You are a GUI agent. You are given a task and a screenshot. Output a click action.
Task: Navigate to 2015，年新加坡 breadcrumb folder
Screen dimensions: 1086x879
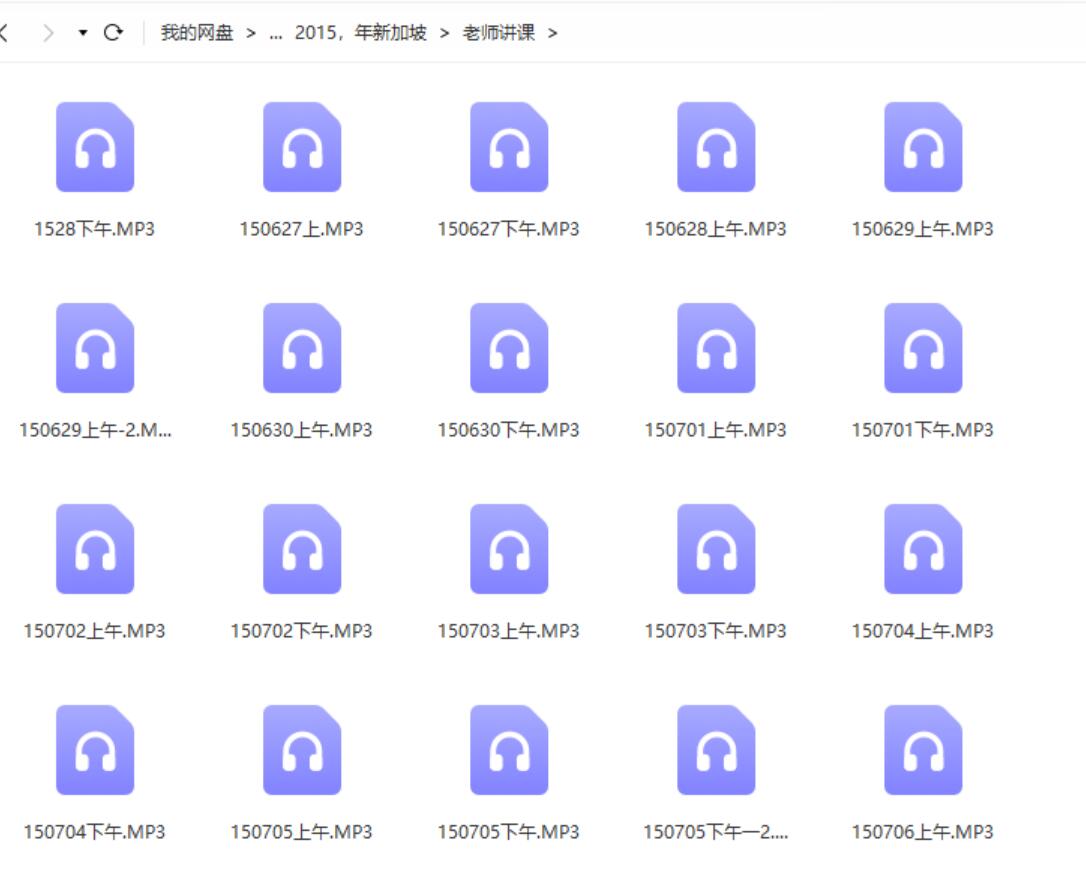360,33
